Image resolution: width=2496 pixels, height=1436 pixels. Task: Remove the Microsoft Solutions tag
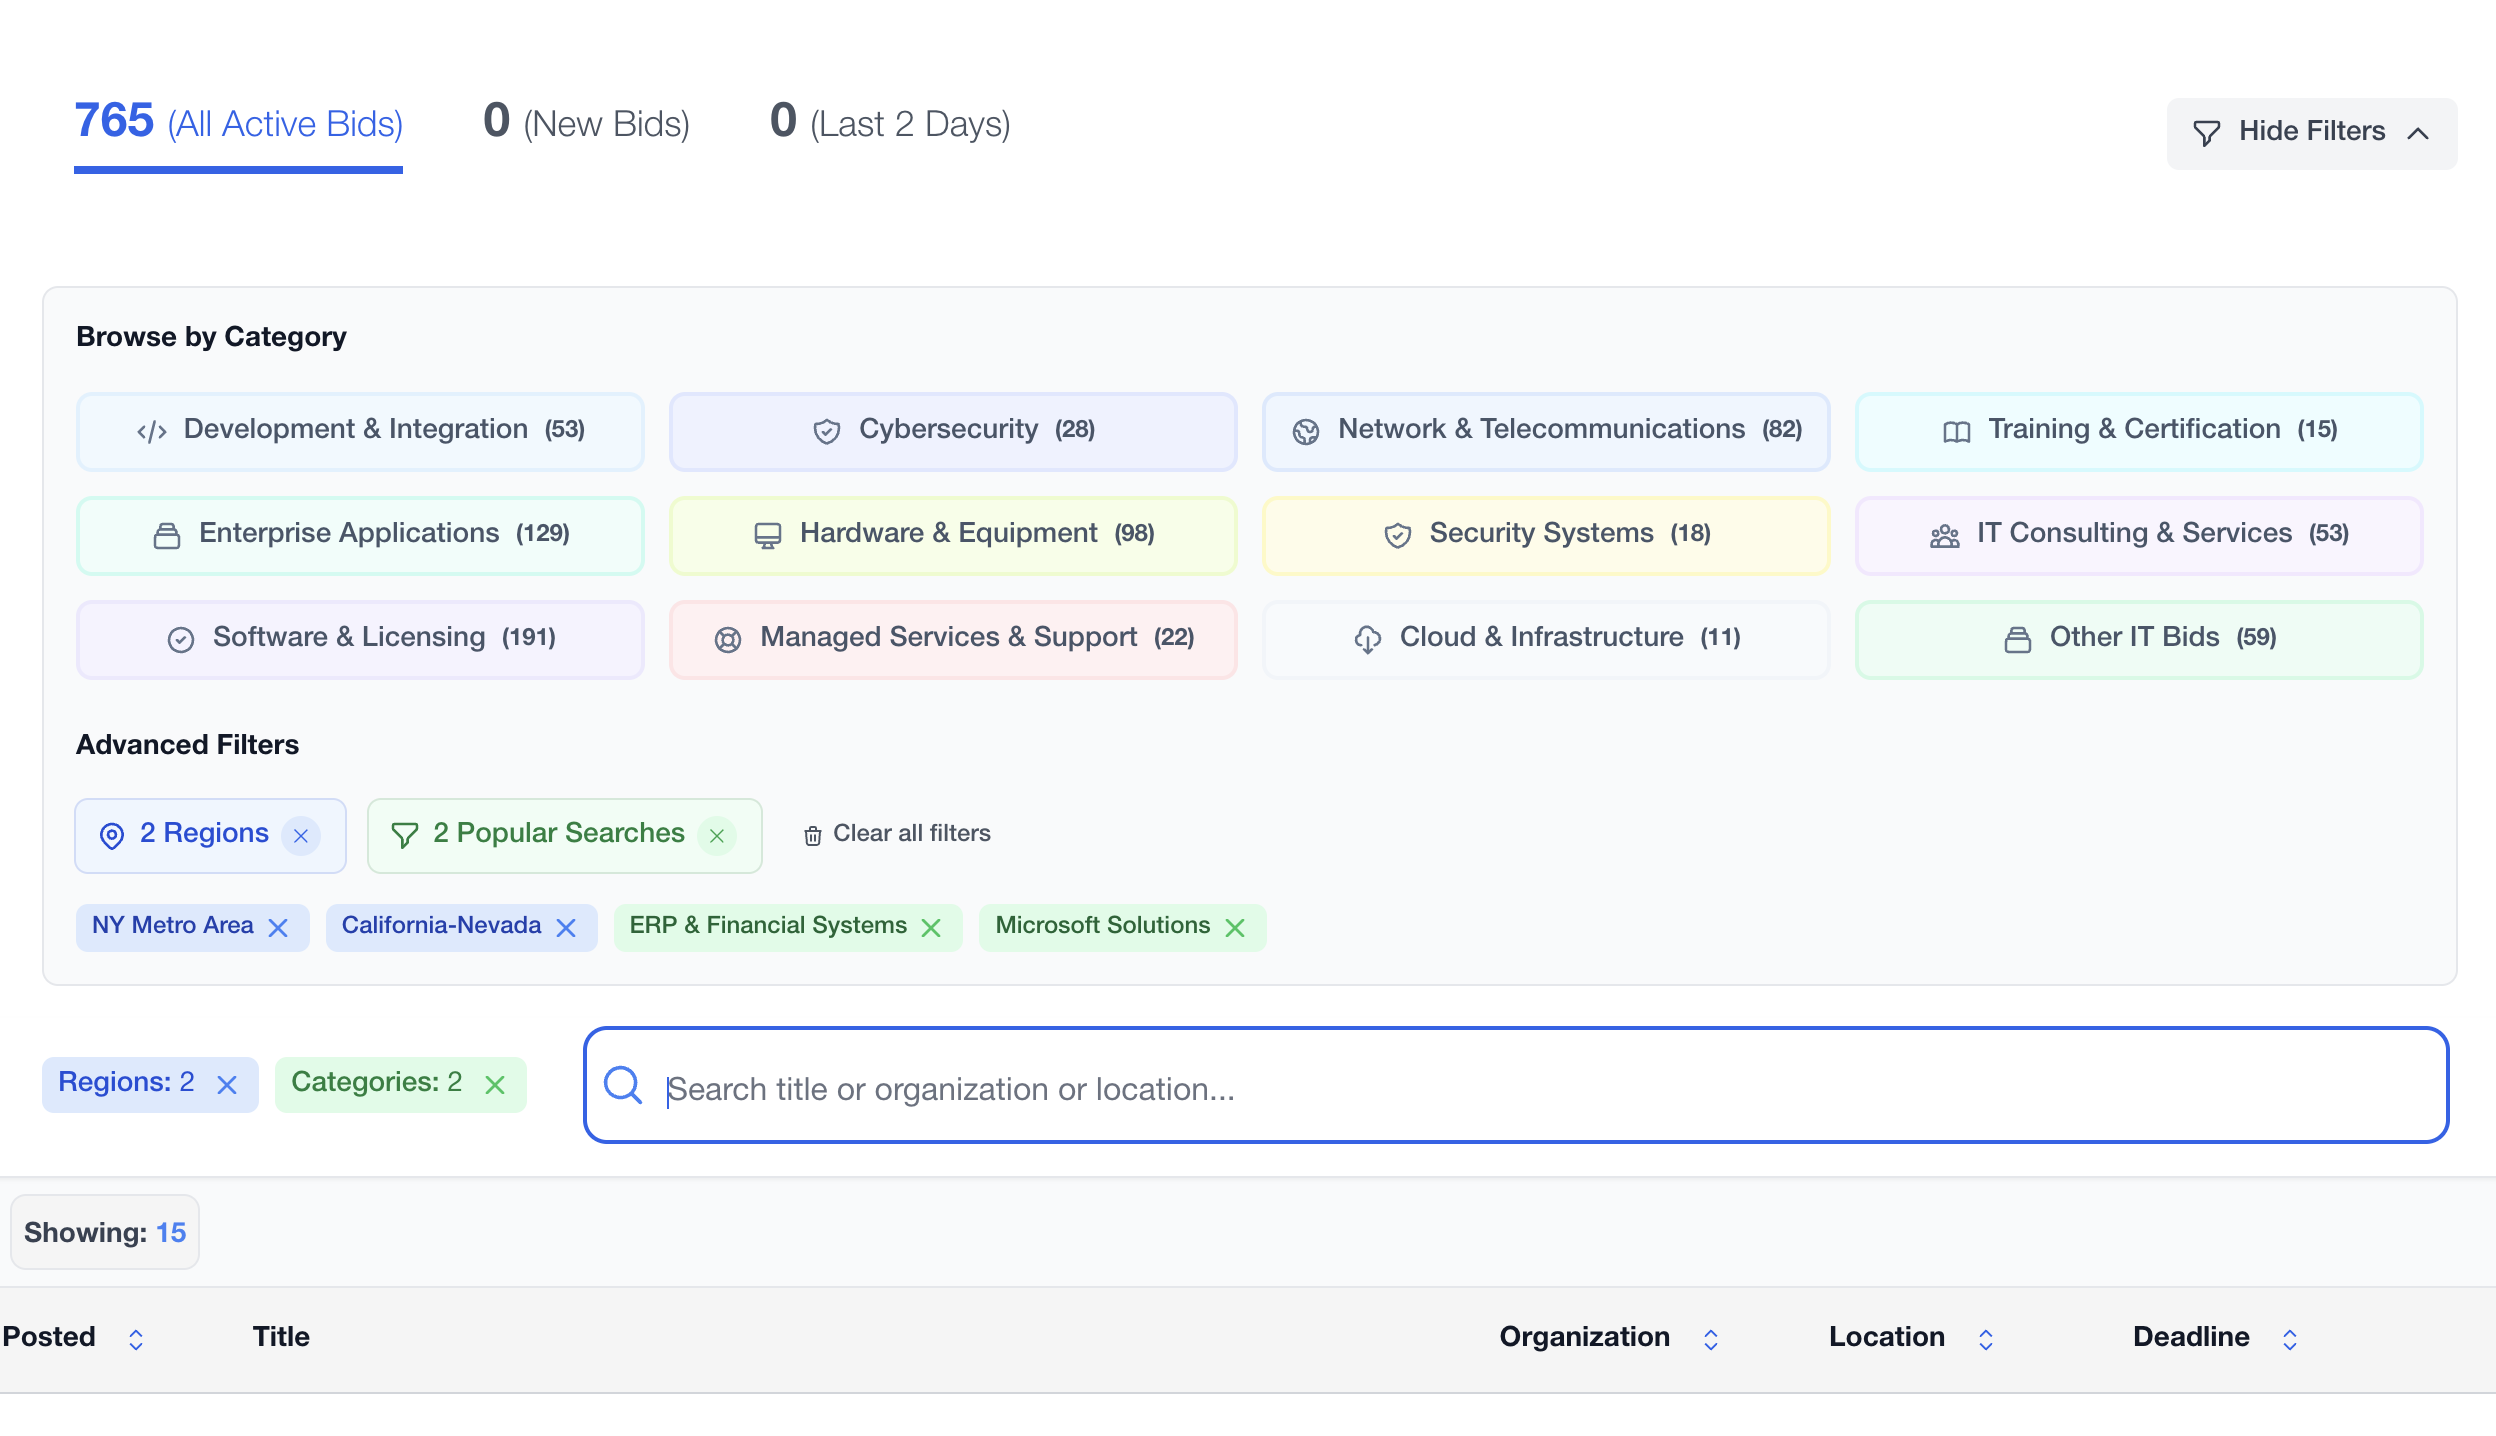(1235, 928)
